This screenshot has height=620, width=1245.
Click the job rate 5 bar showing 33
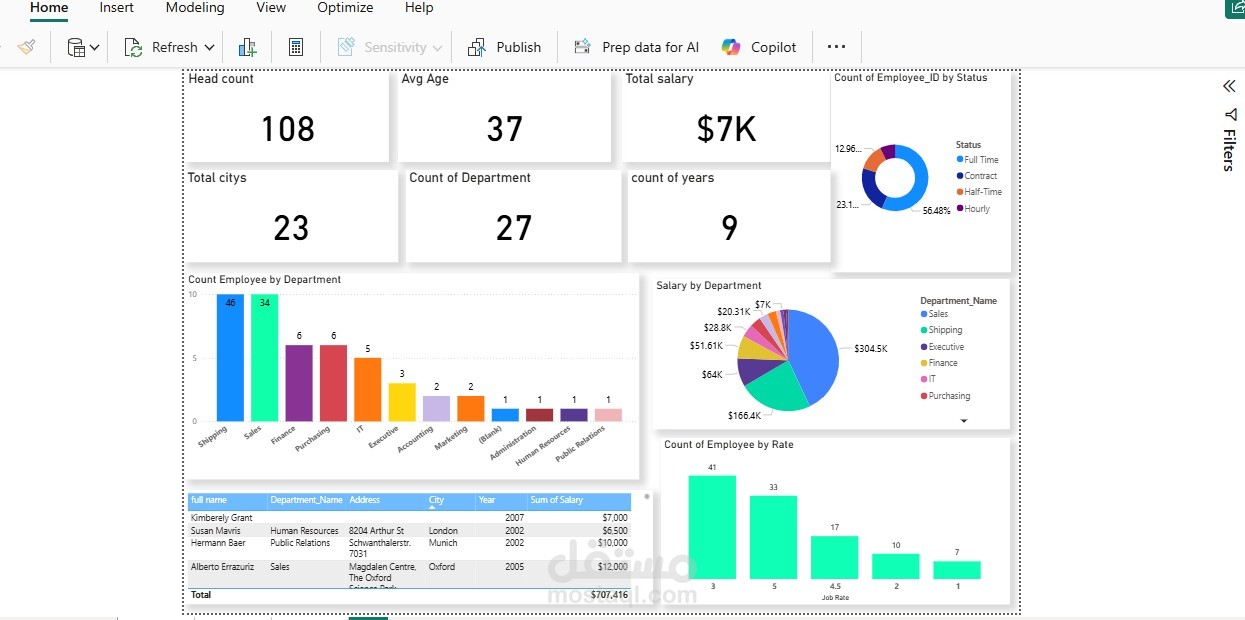[773, 537]
